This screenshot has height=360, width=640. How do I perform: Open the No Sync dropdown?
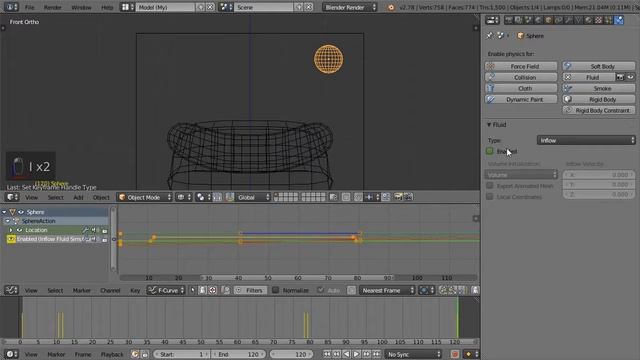[x=413, y=354]
